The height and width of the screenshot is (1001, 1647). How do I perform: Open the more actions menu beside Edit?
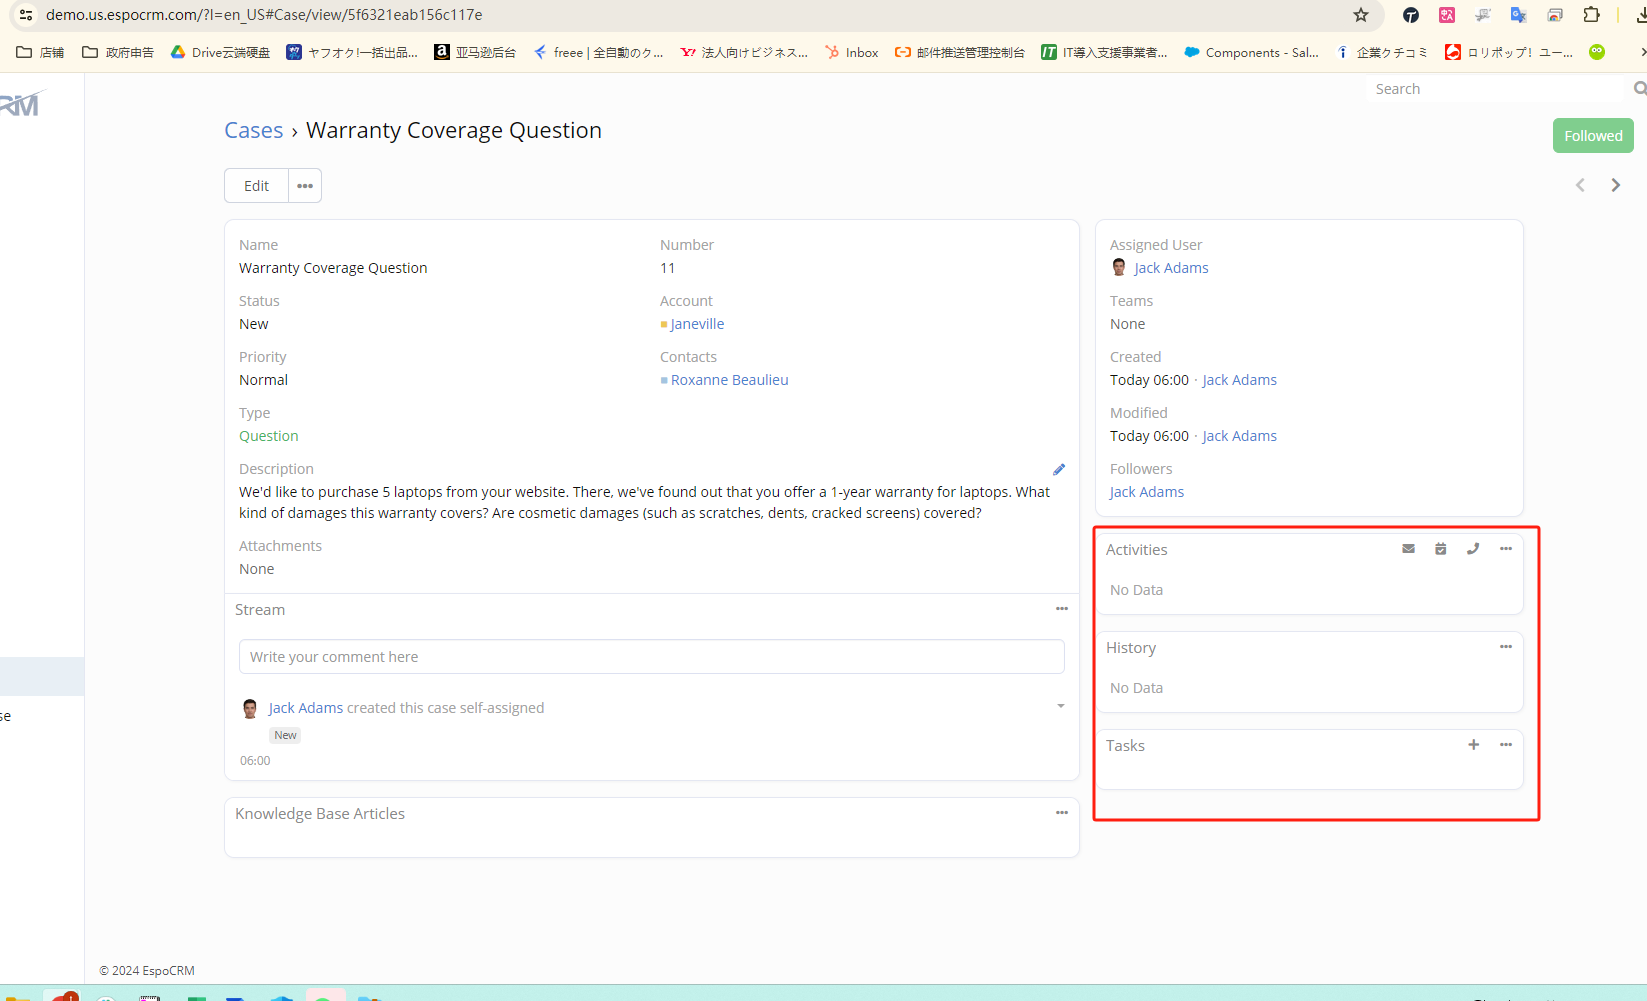[305, 186]
